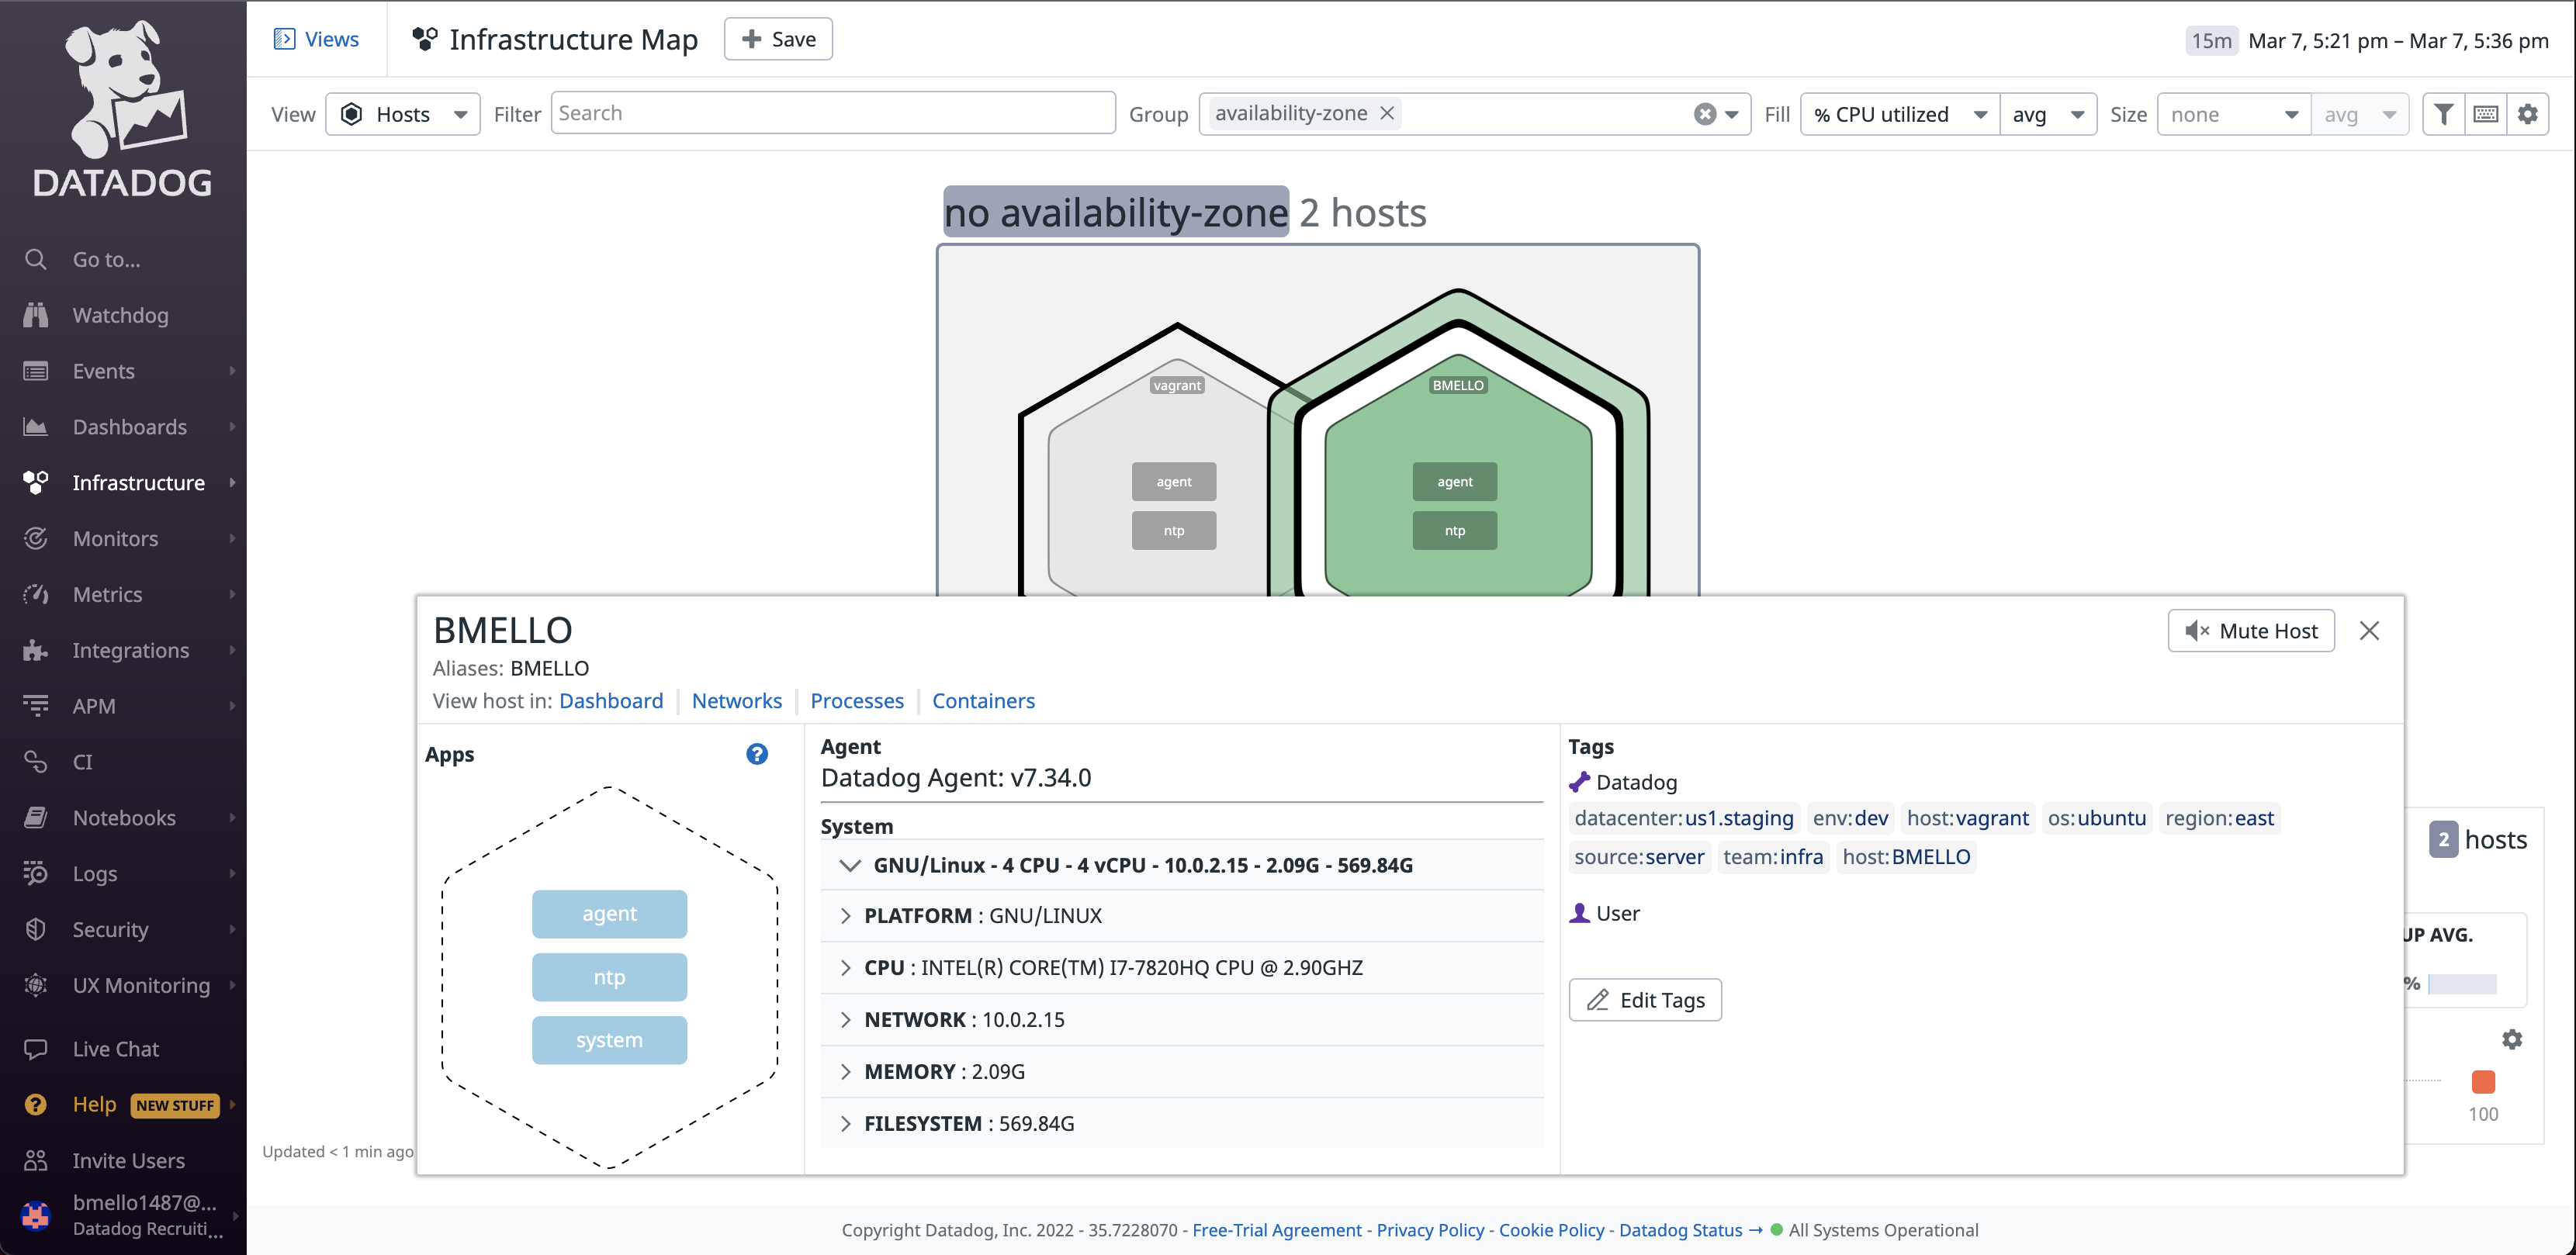The image size is (2576, 1255).
Task: Click the region:east tag
Action: pos(2219,818)
